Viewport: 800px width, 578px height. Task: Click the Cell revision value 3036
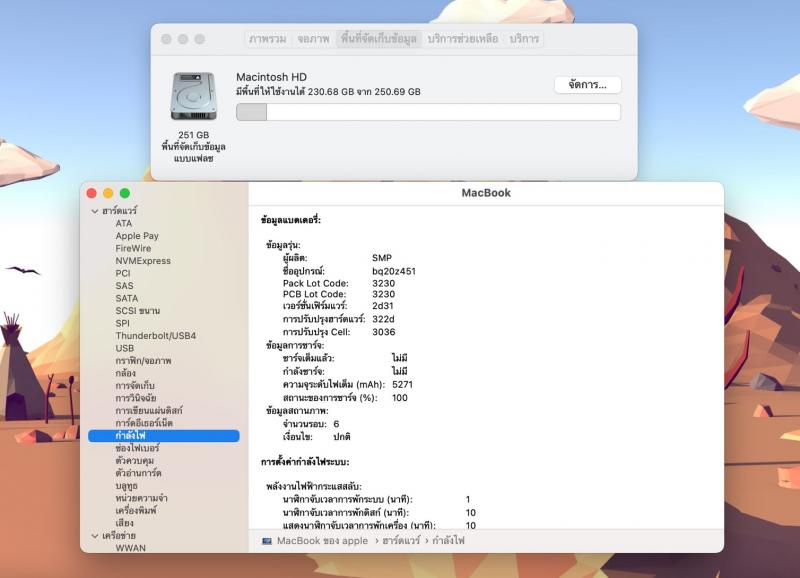point(384,332)
